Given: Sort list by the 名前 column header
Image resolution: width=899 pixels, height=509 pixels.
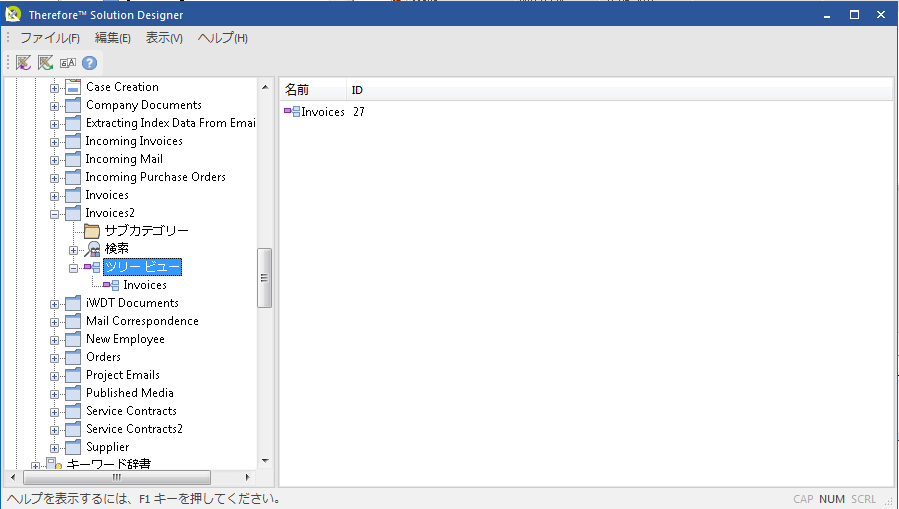Looking at the screenshot, I should click(x=313, y=90).
